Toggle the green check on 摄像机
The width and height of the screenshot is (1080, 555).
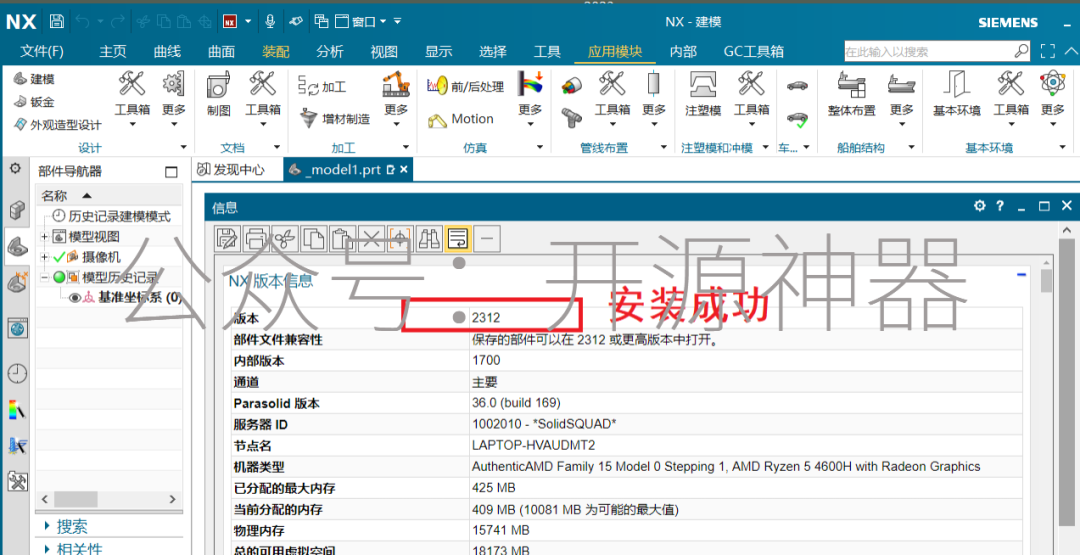pyautogui.click(x=59, y=257)
